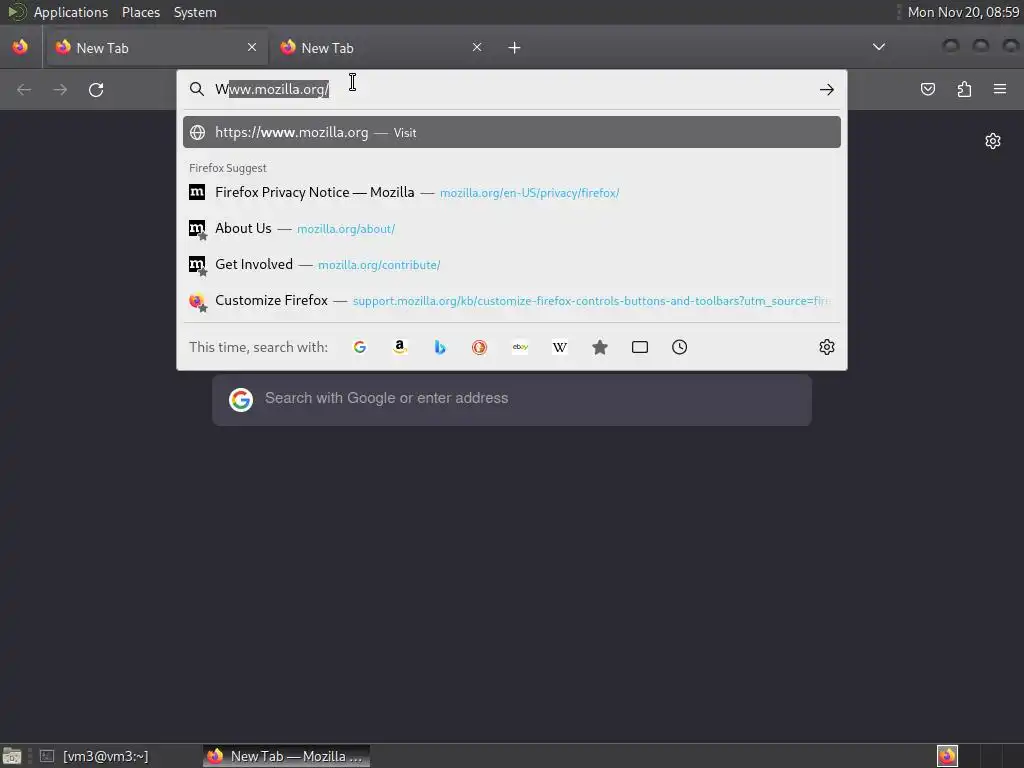The width and height of the screenshot is (1024, 768).
Task: Close the second New Tab
Action: pos(477,47)
